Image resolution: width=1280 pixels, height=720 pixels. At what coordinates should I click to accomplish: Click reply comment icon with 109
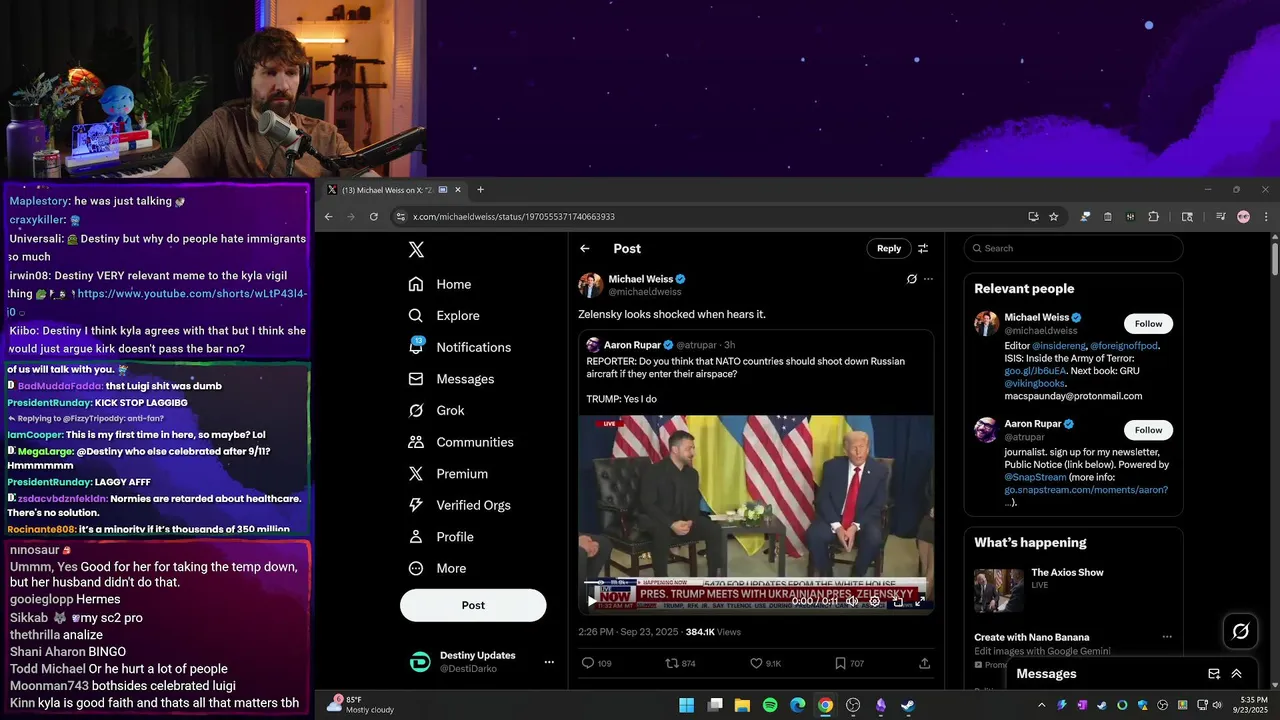(x=597, y=663)
